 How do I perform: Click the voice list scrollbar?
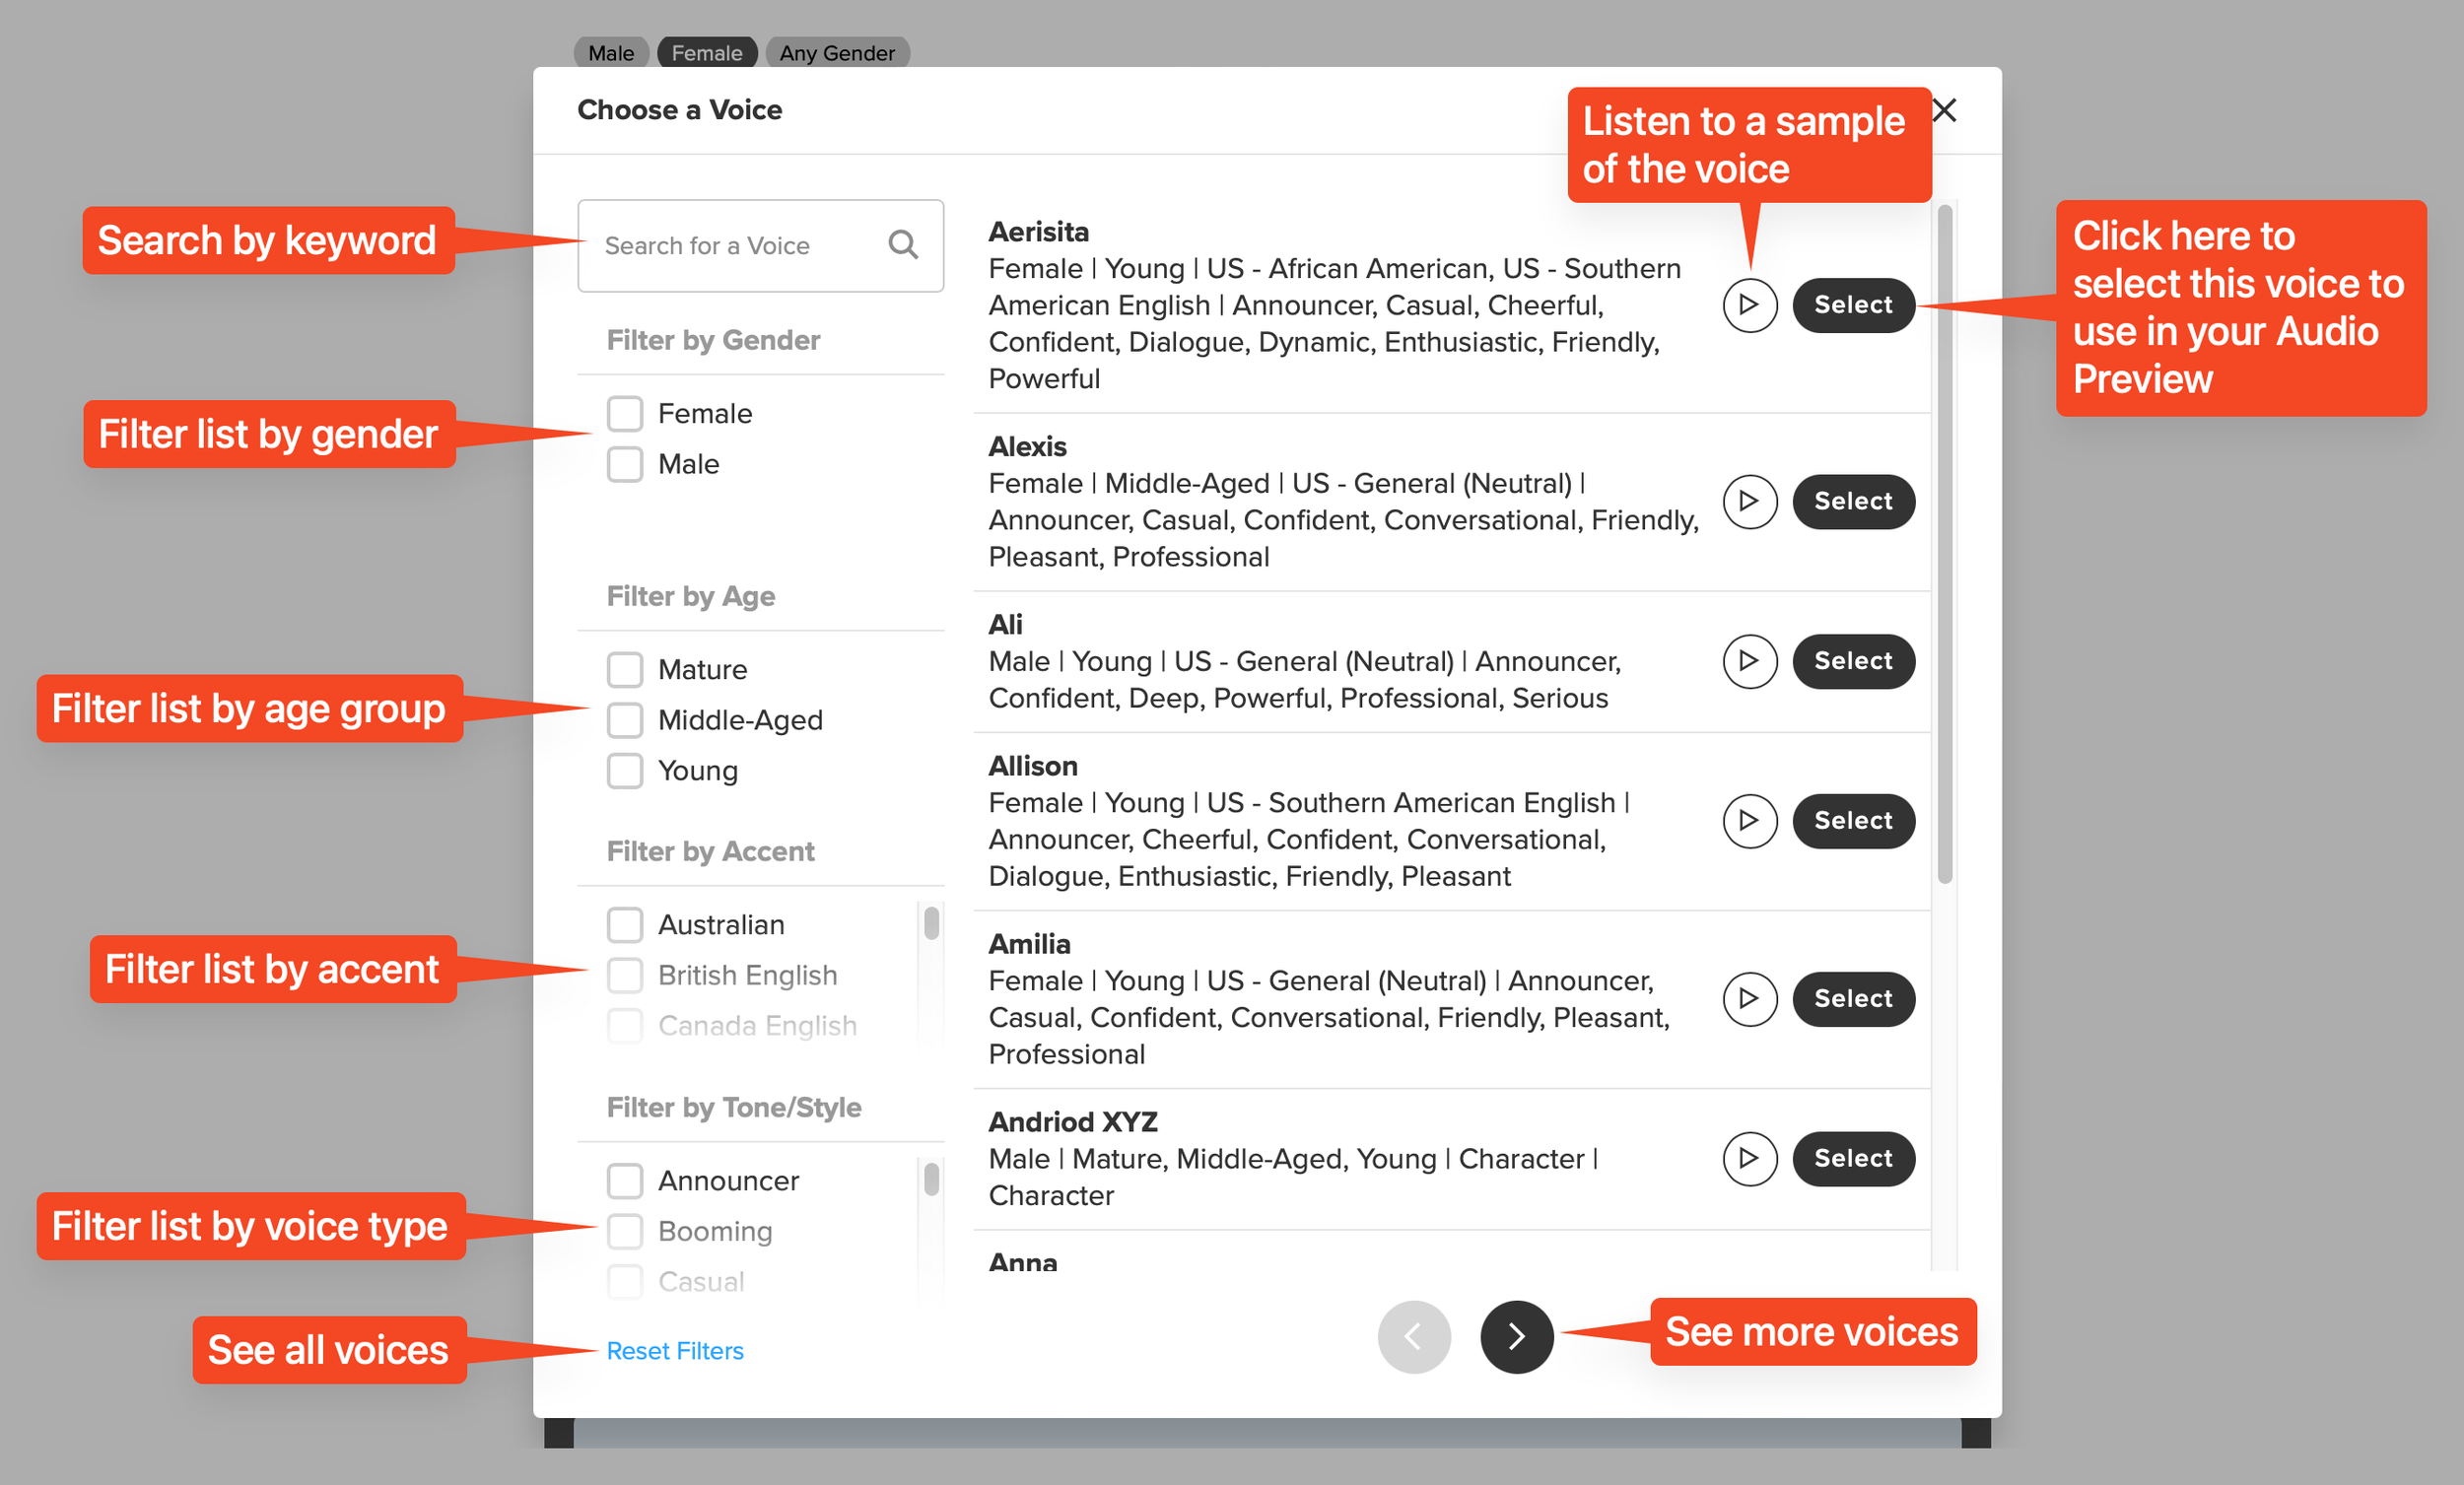[x=1944, y=545]
